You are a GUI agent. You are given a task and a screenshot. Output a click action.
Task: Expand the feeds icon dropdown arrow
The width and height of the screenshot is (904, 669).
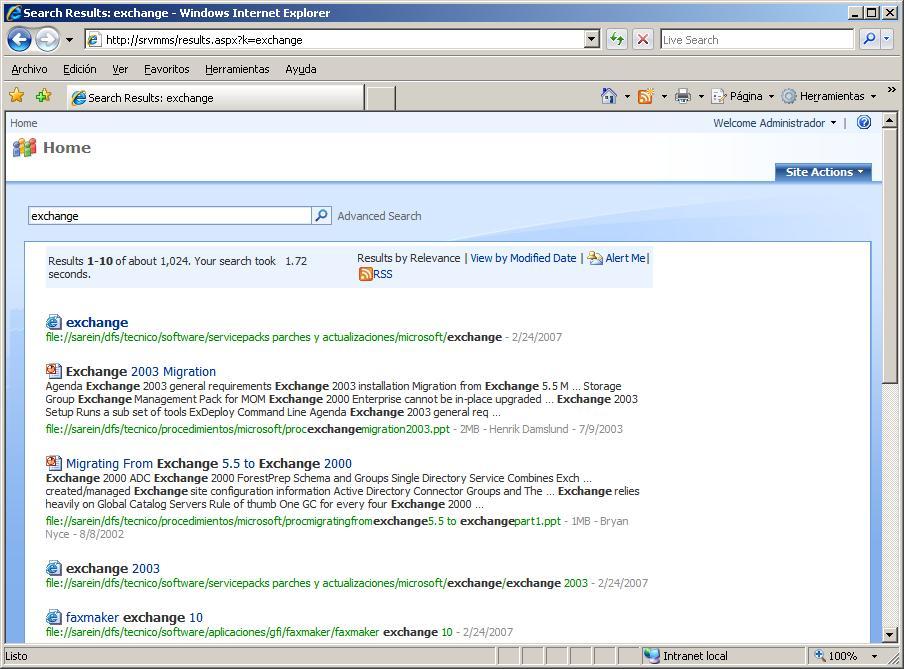tap(664, 96)
